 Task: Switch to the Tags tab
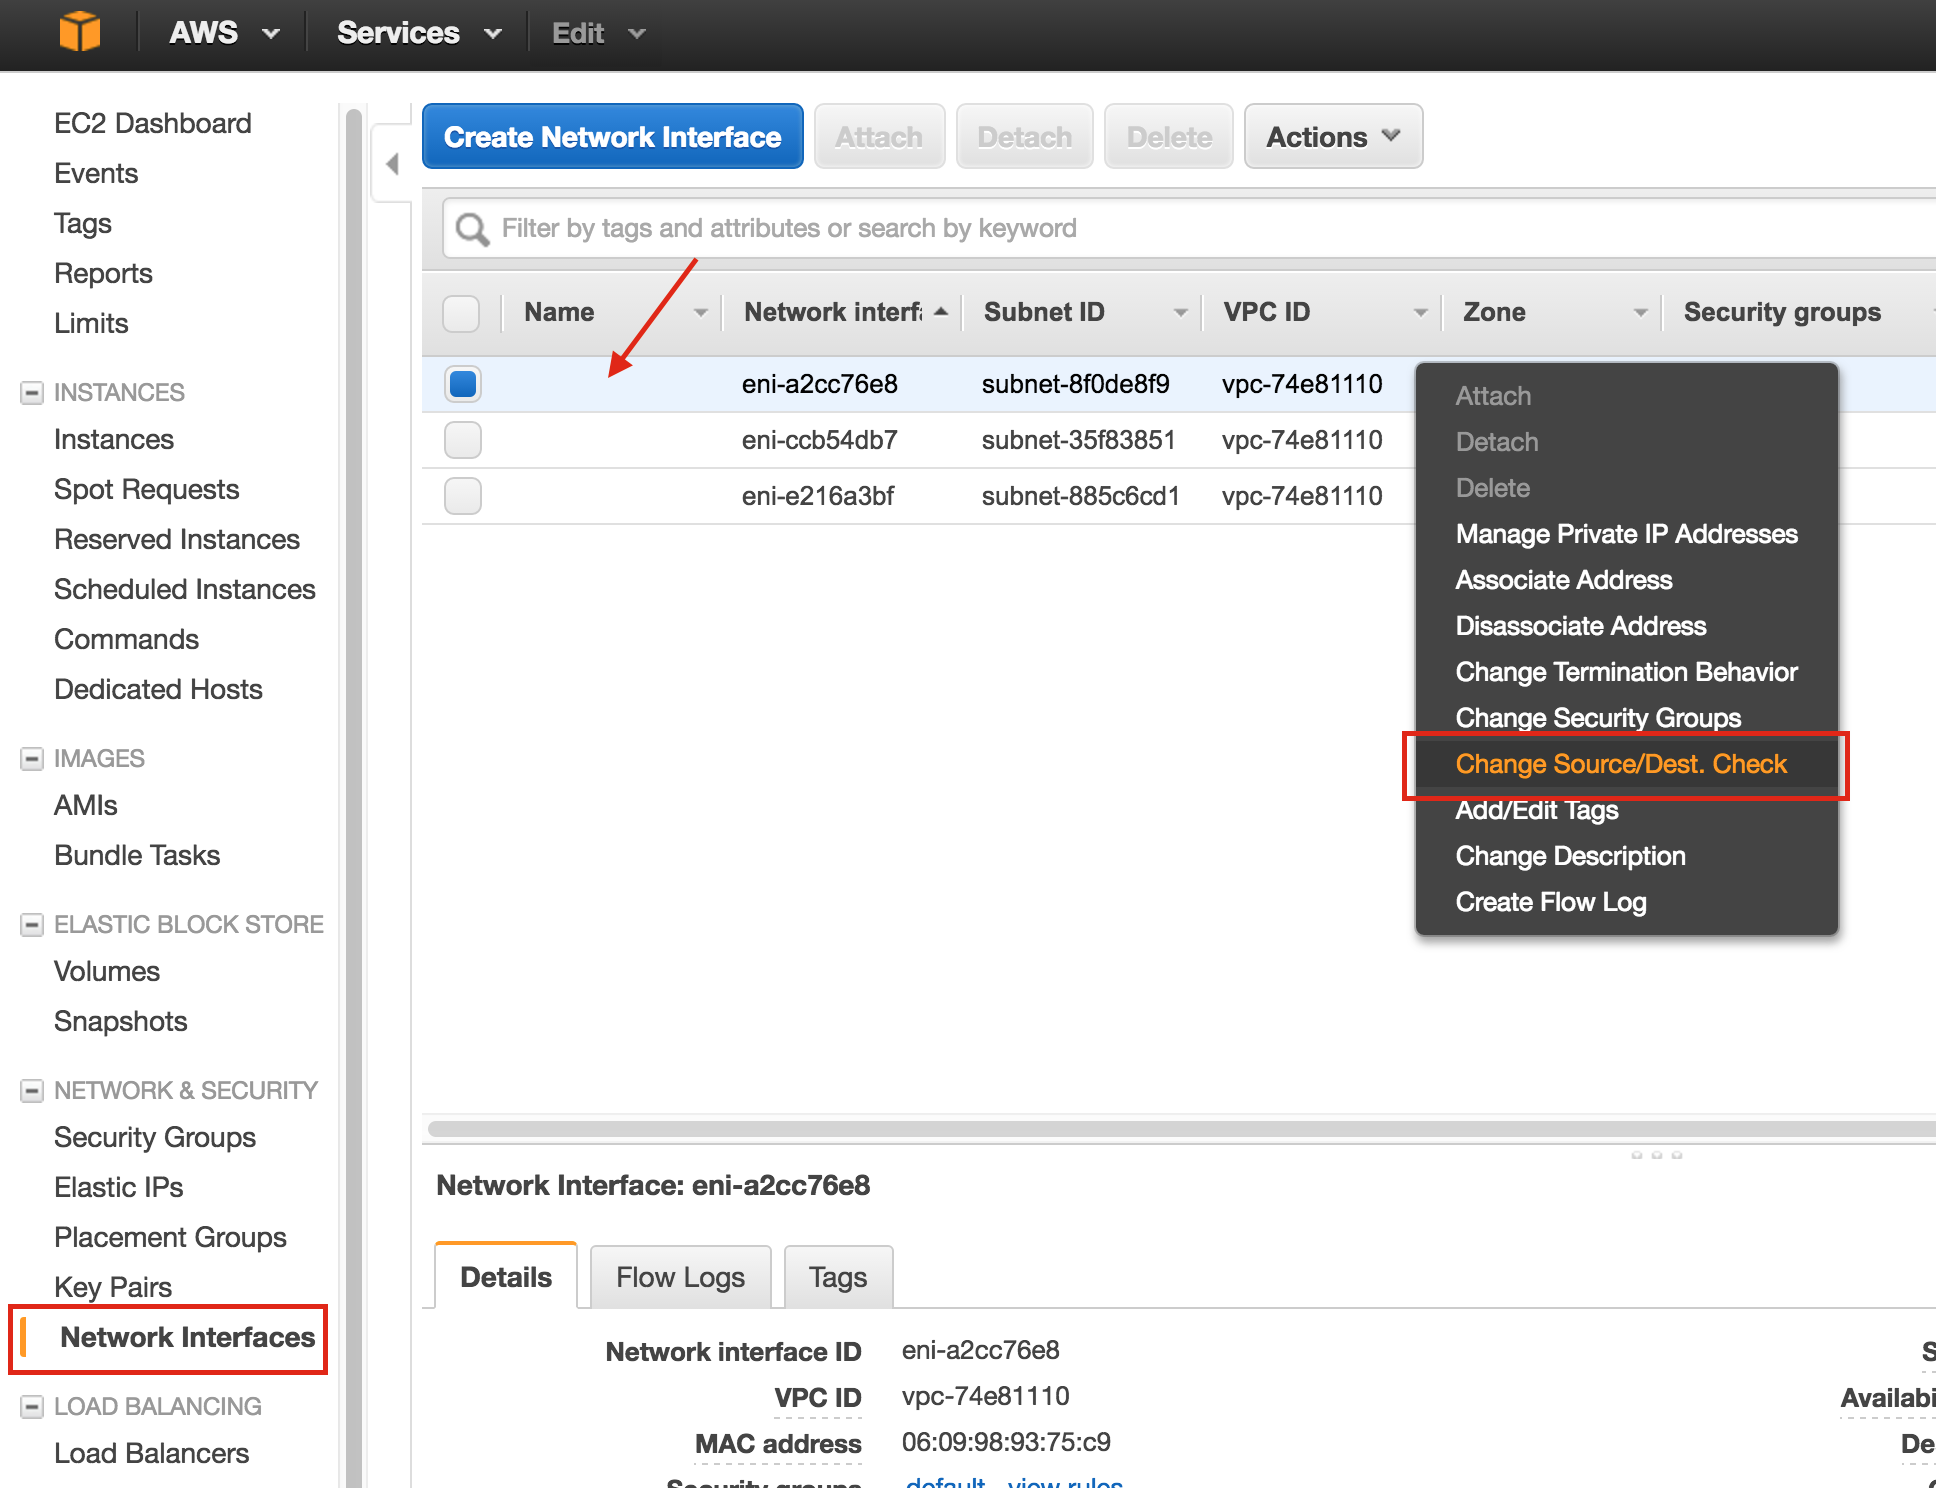coord(838,1278)
